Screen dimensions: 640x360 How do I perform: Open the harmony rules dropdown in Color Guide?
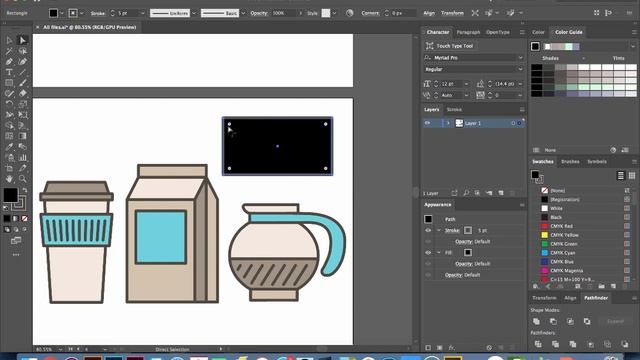pyautogui.click(x=633, y=47)
